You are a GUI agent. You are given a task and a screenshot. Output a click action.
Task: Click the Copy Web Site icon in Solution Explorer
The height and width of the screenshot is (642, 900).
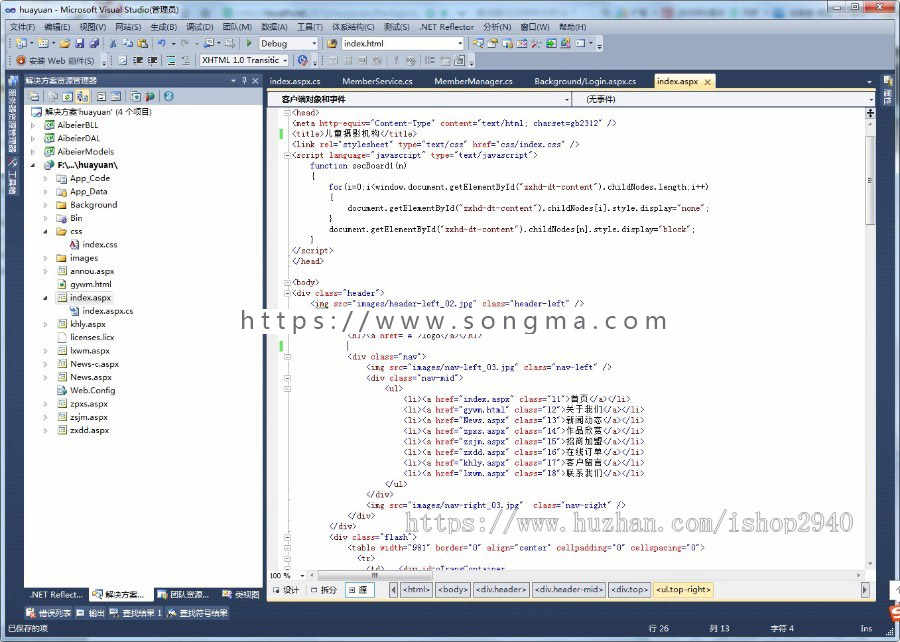pos(135,96)
